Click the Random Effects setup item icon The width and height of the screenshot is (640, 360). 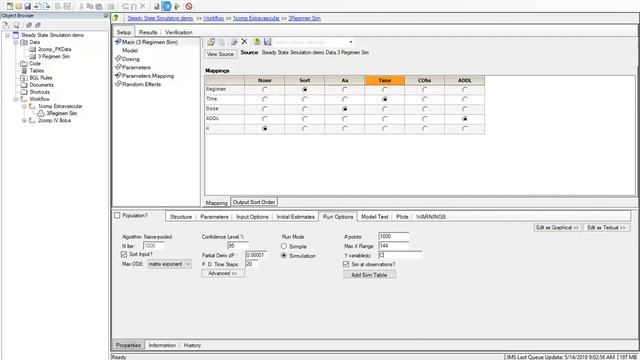pyautogui.click(x=118, y=84)
